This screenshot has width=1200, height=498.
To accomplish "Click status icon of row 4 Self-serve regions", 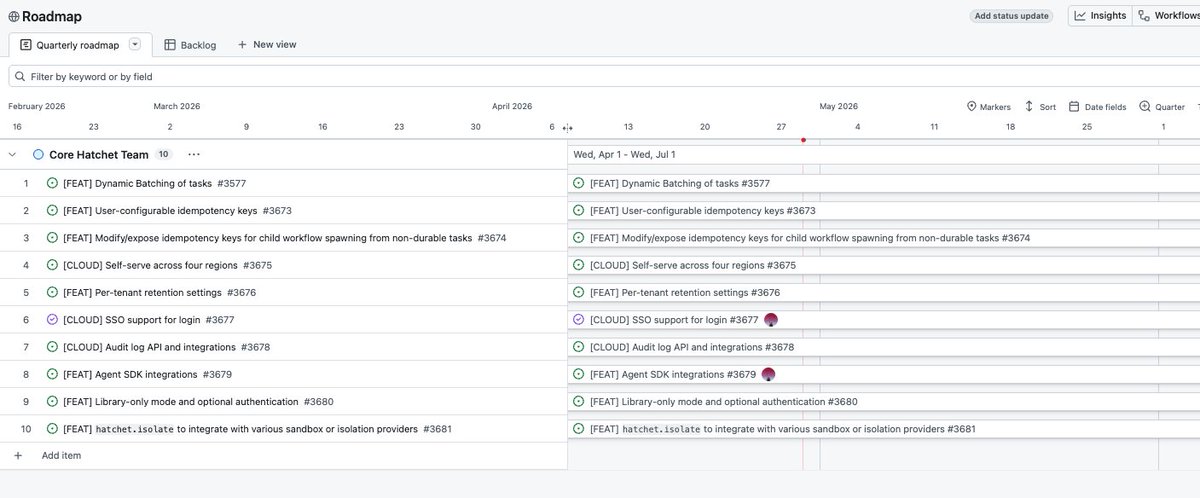I will pyautogui.click(x=52, y=265).
